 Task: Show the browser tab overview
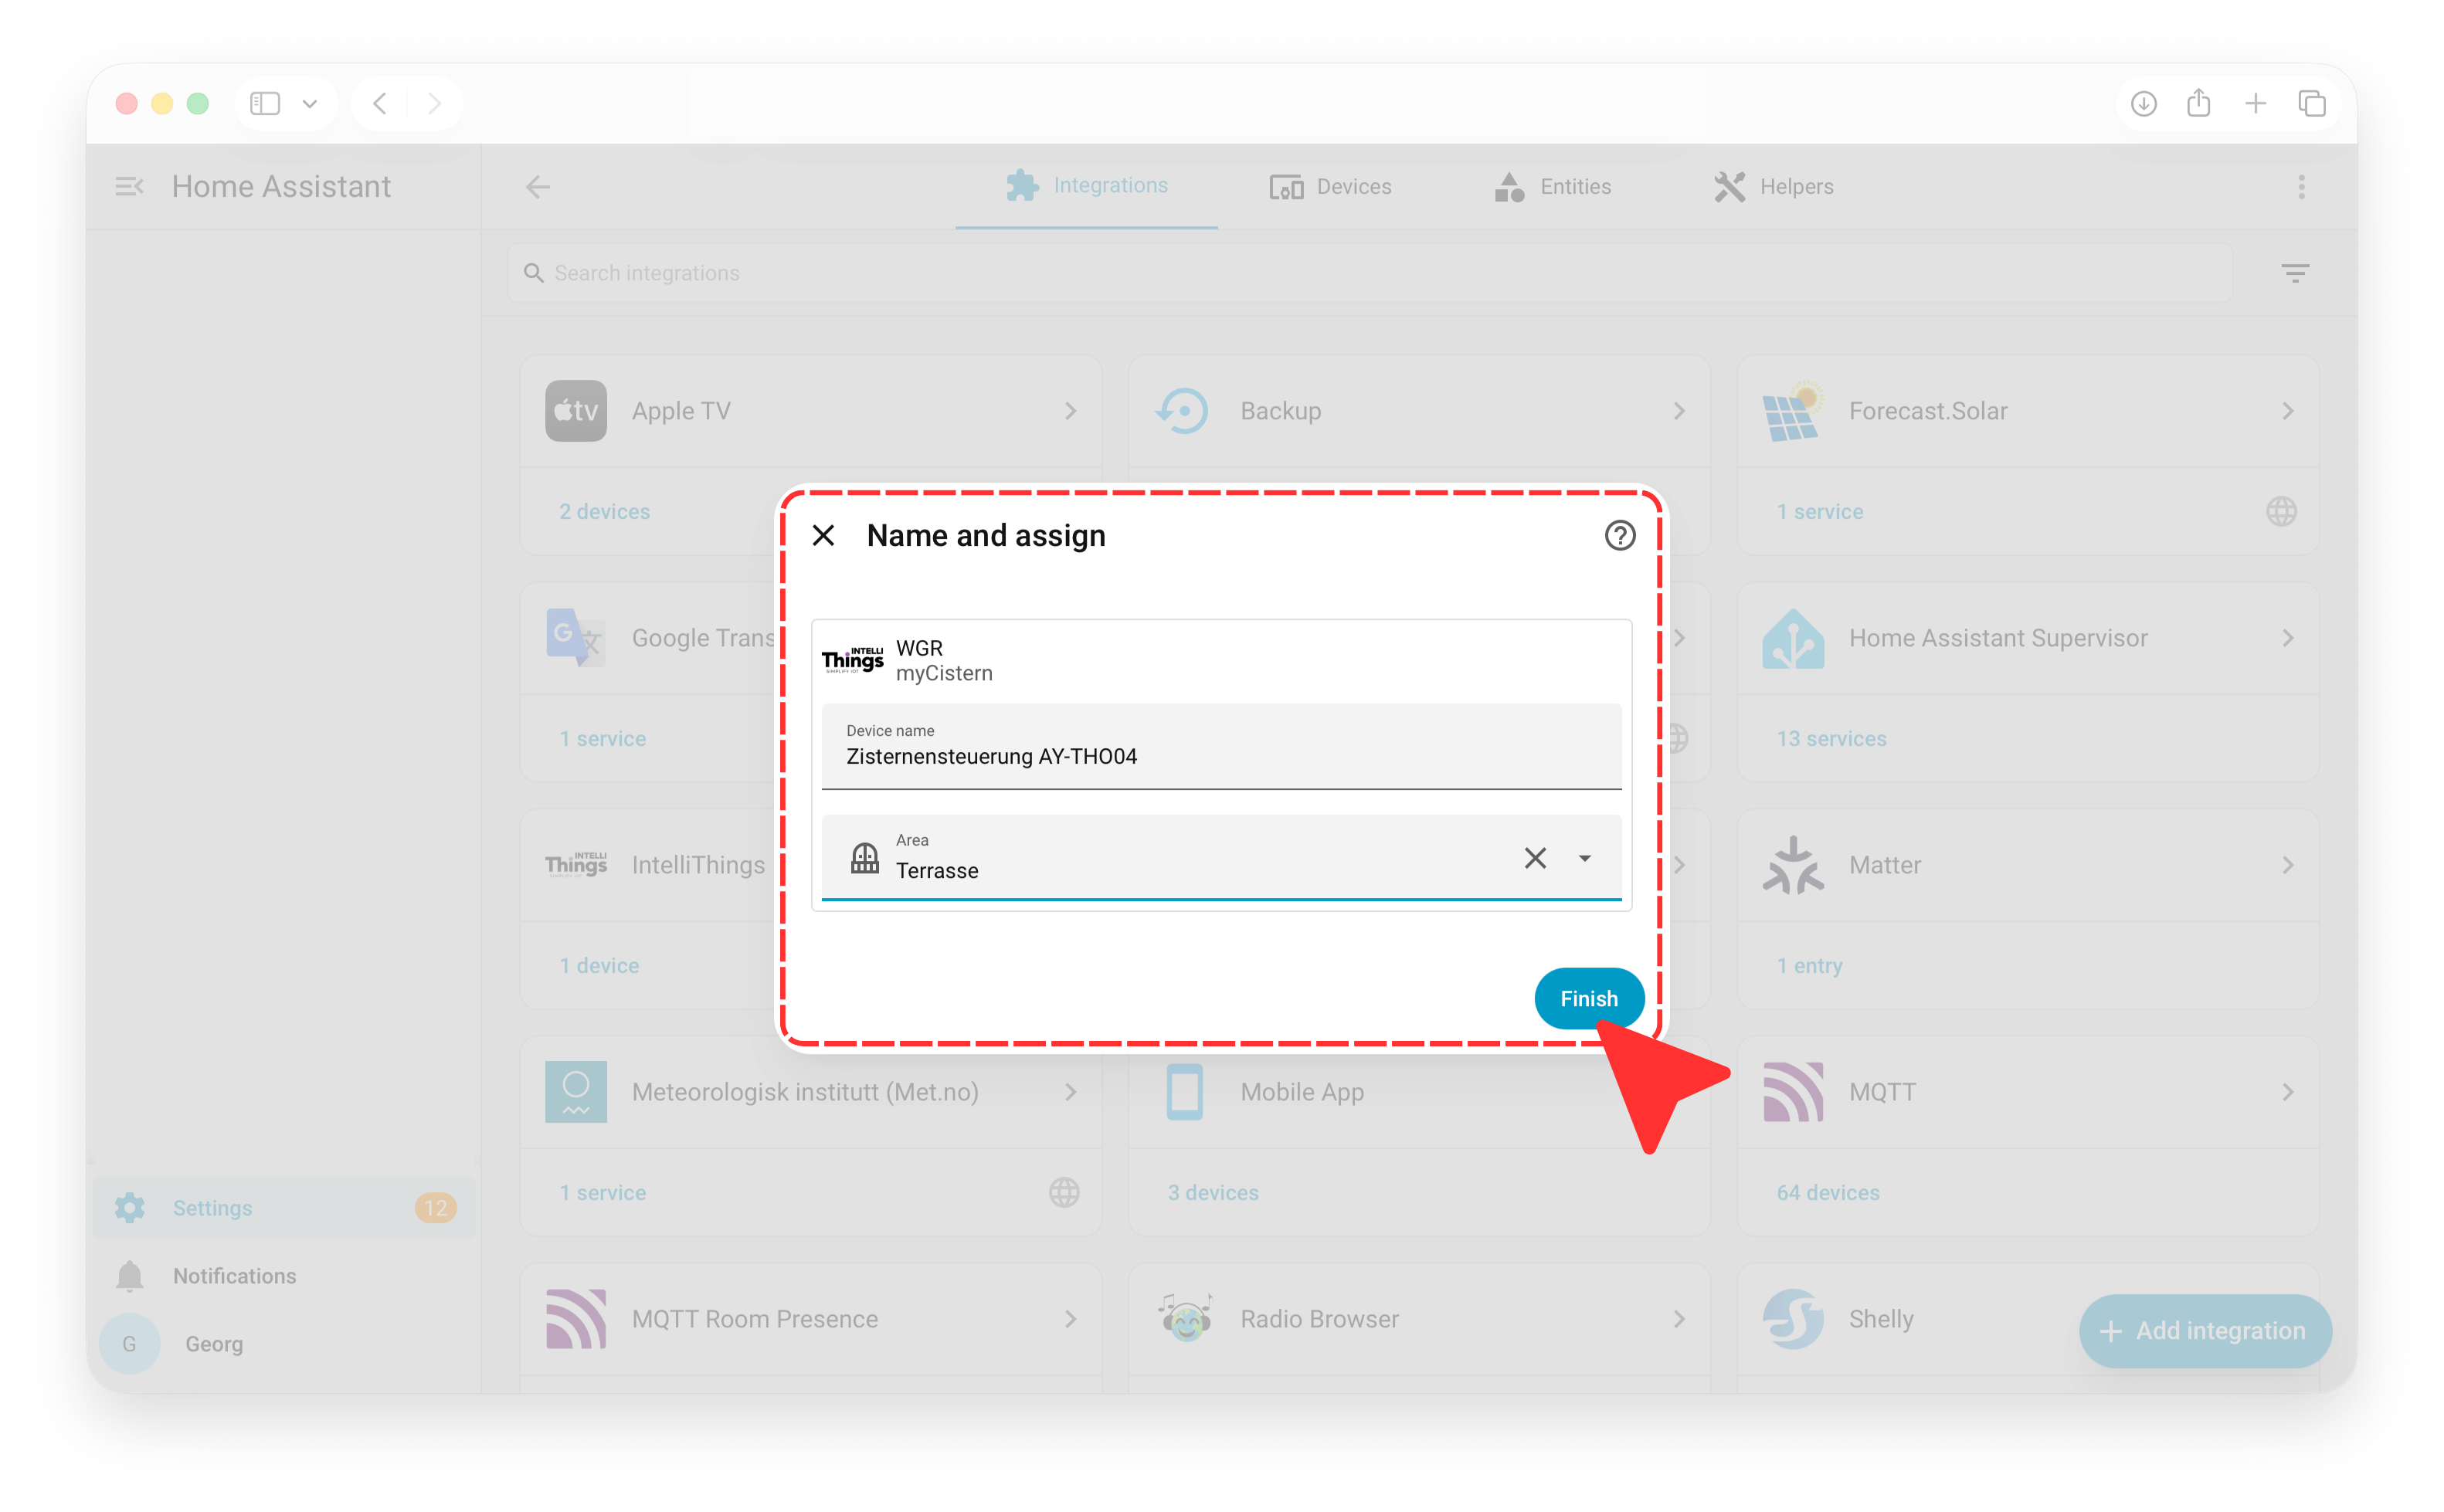(2311, 103)
